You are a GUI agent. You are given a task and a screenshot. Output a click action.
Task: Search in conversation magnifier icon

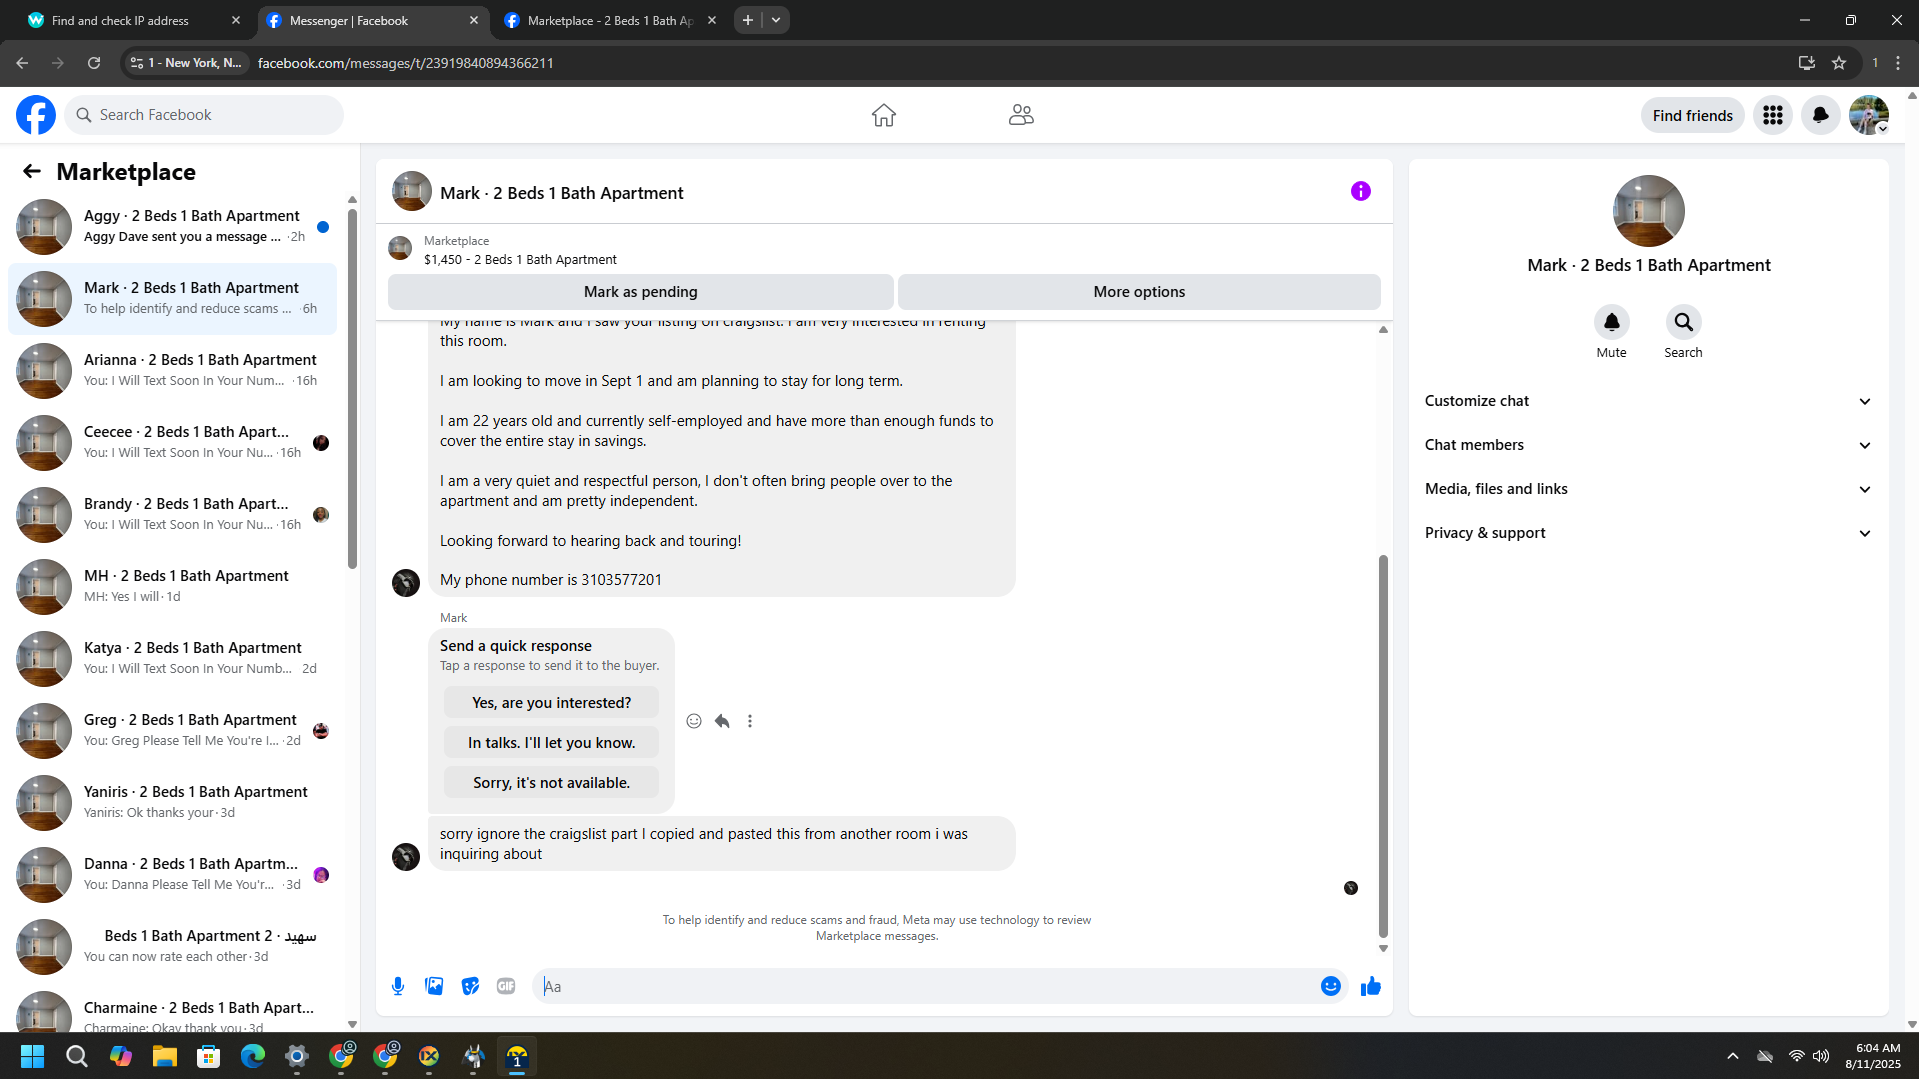tap(1683, 322)
